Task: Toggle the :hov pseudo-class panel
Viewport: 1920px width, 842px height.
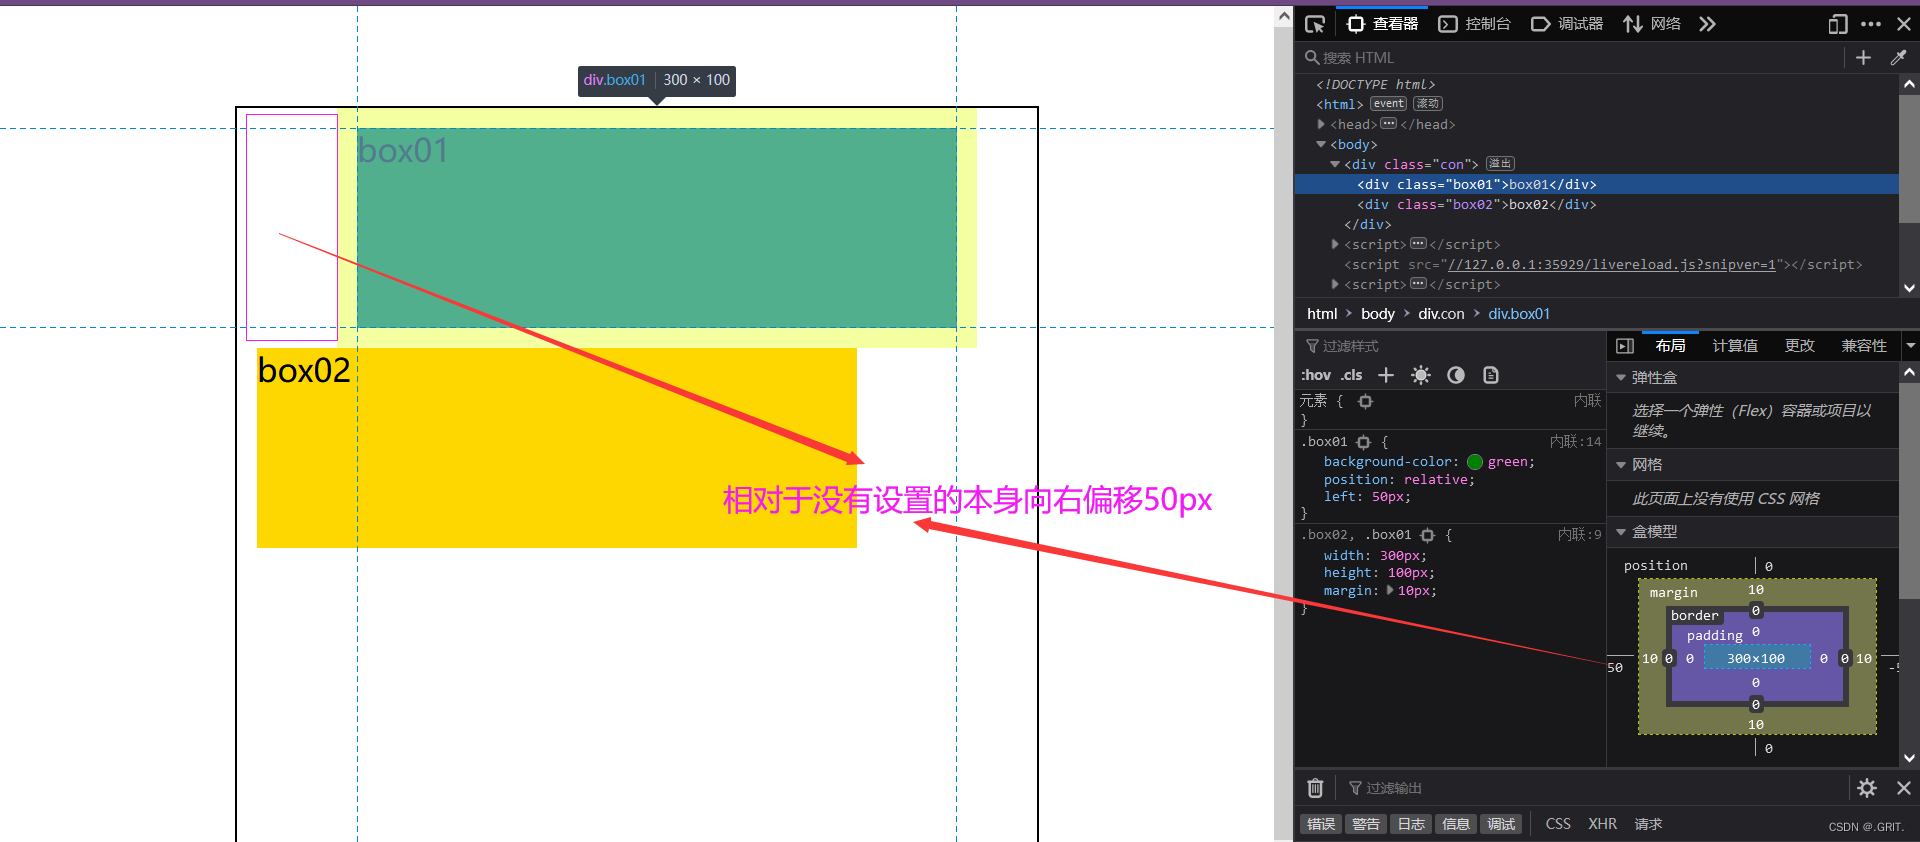Action: click(1316, 375)
